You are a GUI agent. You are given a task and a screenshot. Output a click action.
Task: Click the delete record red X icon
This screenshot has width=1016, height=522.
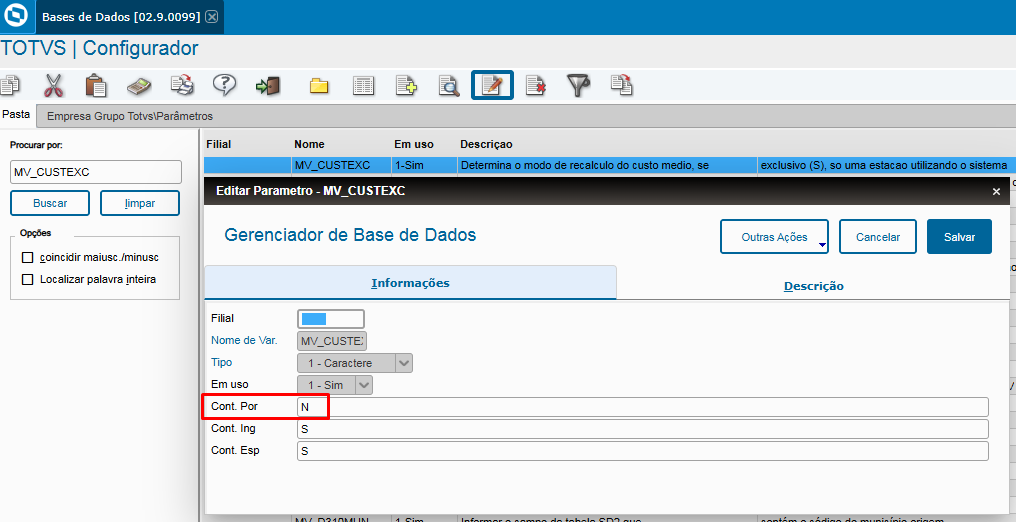(x=535, y=85)
